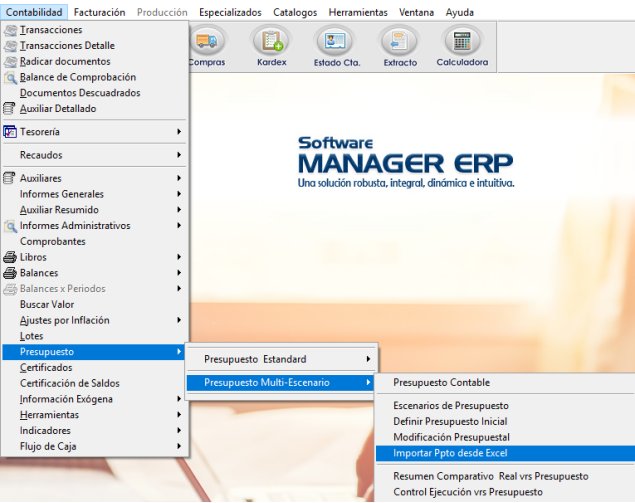Expand the Auxiliar Resumido submenu arrow
Screen dimensions: 635x503
point(179,210)
